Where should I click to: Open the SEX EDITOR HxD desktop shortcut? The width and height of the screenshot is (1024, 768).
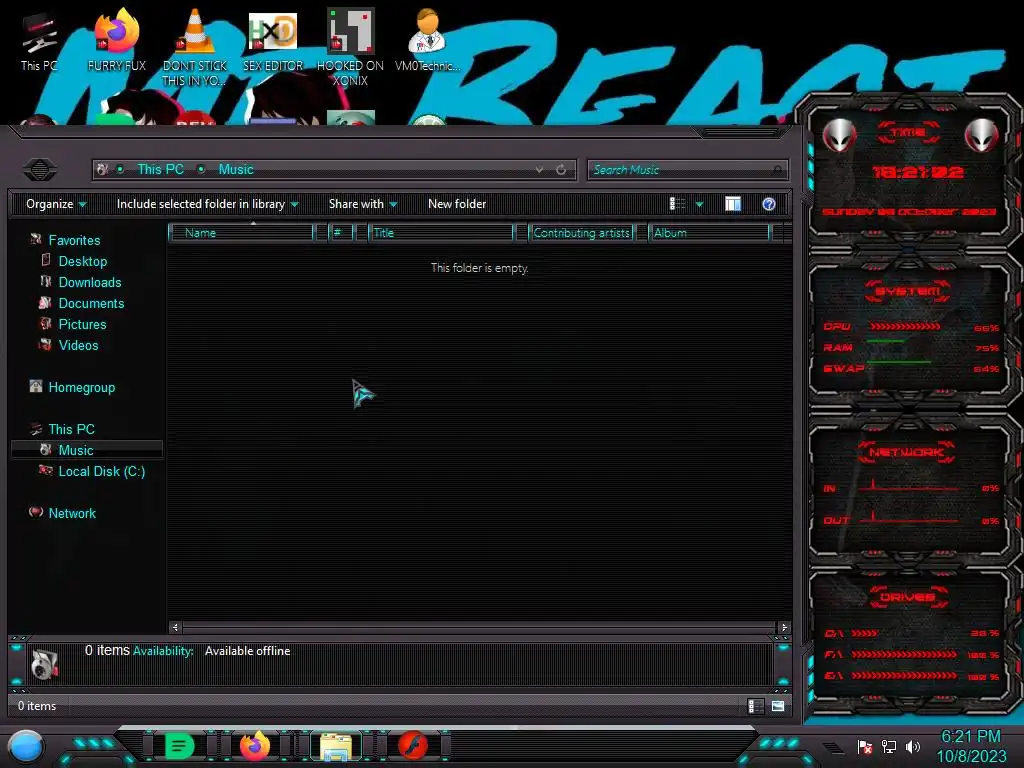[x=273, y=40]
